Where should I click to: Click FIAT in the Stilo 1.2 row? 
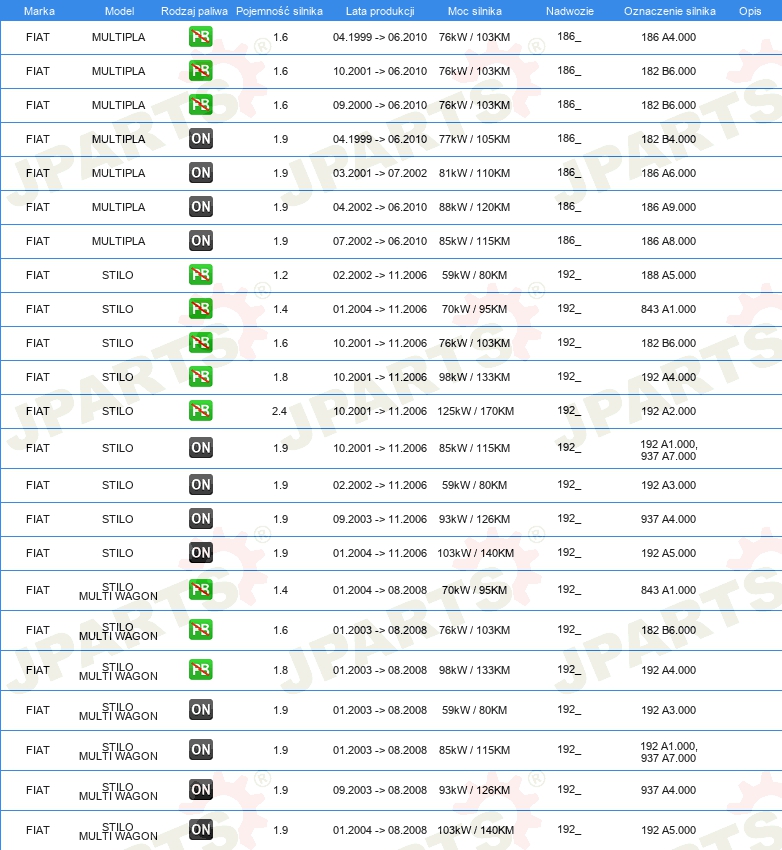[x=37, y=275]
